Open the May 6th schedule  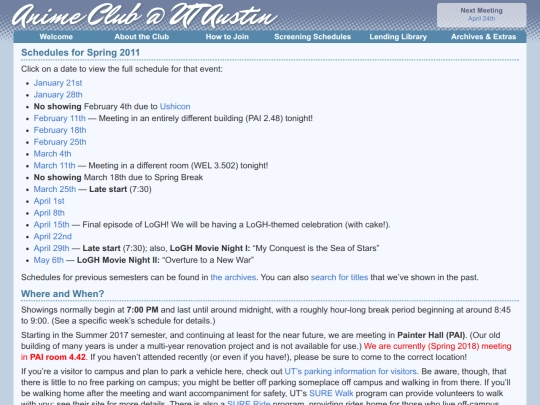click(49, 260)
